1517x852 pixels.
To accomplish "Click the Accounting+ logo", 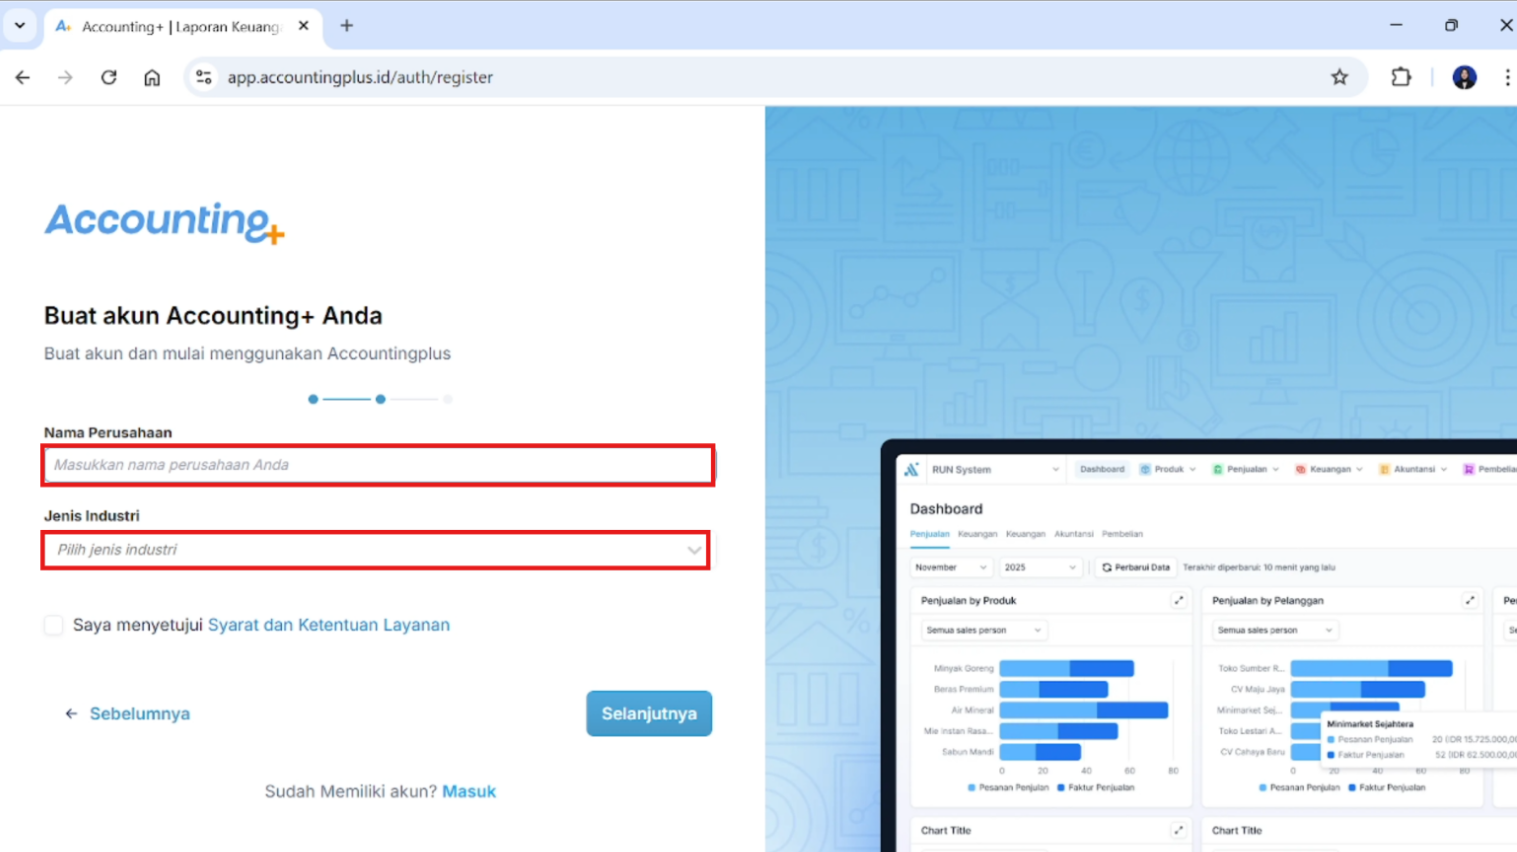I will [165, 222].
